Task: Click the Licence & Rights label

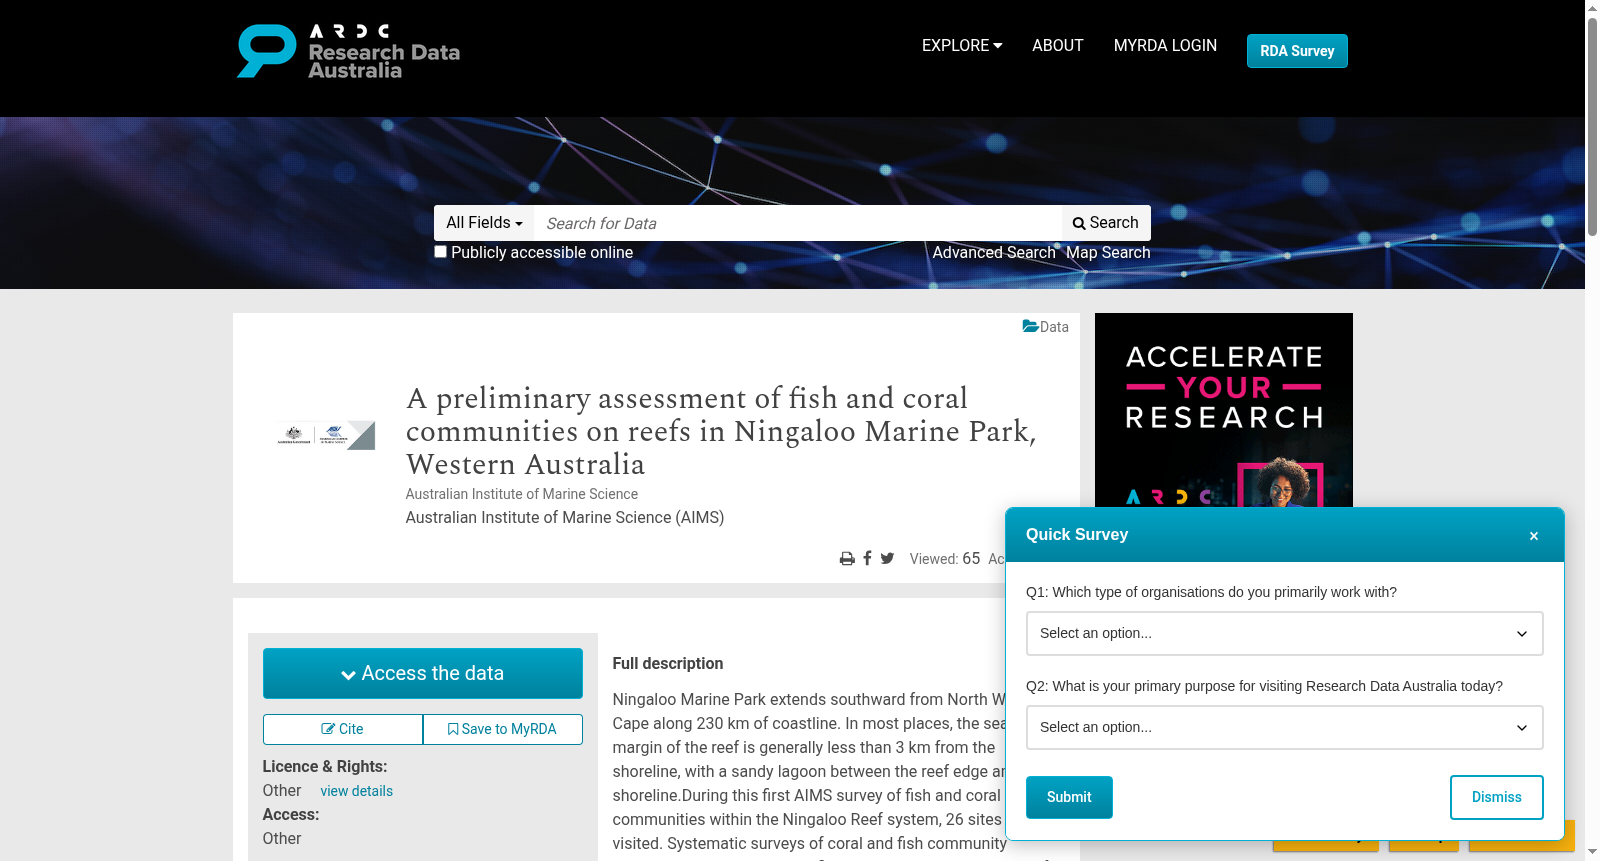Action: (x=325, y=766)
